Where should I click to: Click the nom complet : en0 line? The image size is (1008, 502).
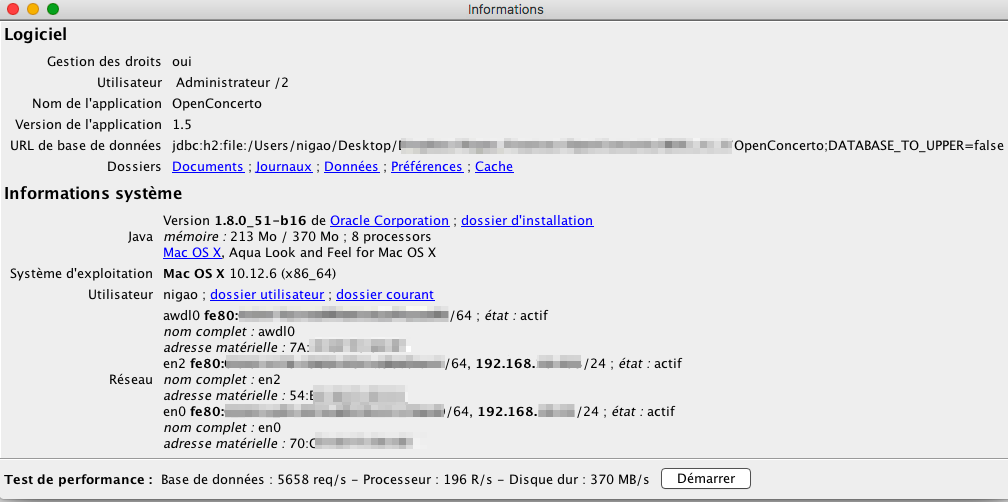click(x=222, y=427)
